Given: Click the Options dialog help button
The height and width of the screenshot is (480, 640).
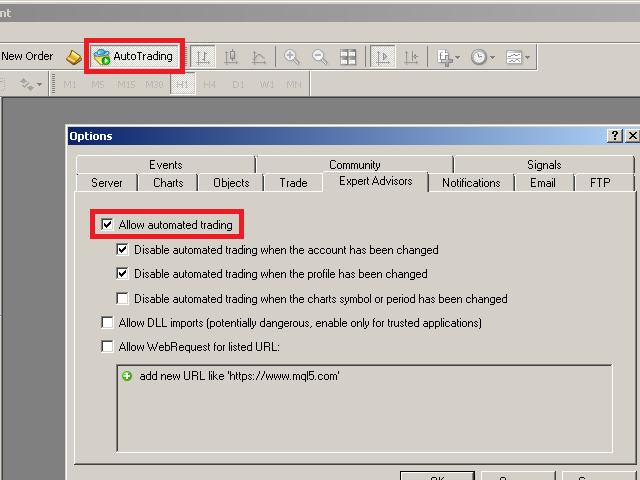Looking at the screenshot, I should click(x=615, y=136).
